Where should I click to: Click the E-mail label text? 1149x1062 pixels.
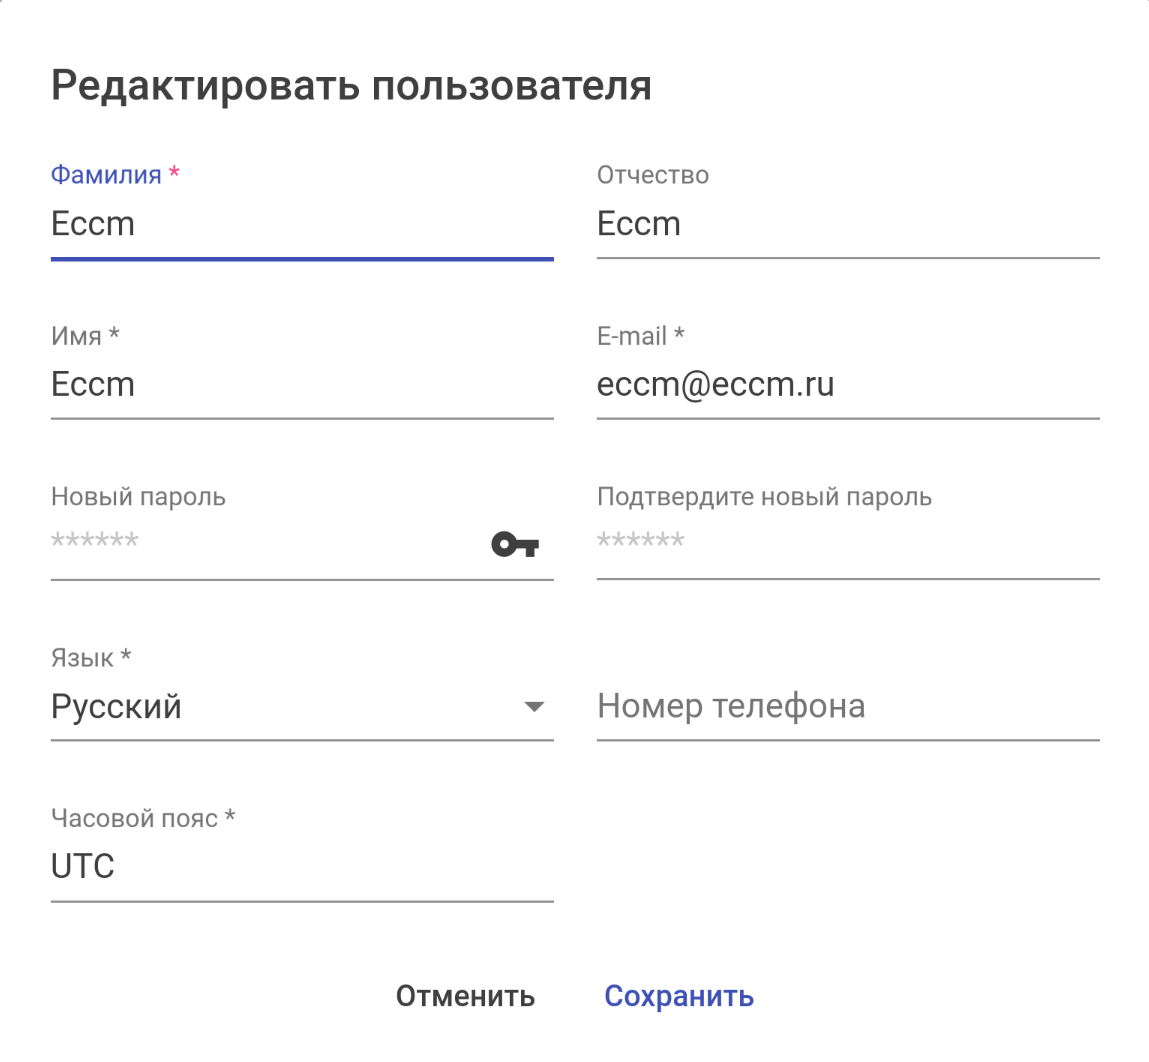[x=632, y=336]
